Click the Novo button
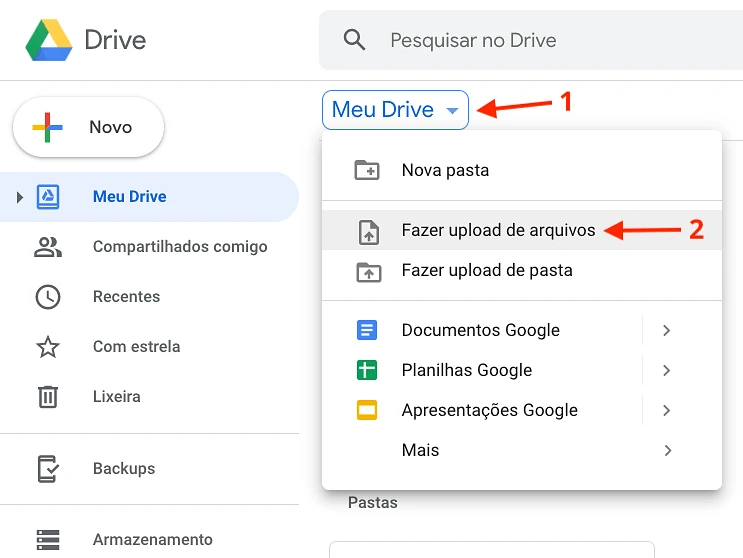The width and height of the screenshot is (743, 558). [x=89, y=127]
